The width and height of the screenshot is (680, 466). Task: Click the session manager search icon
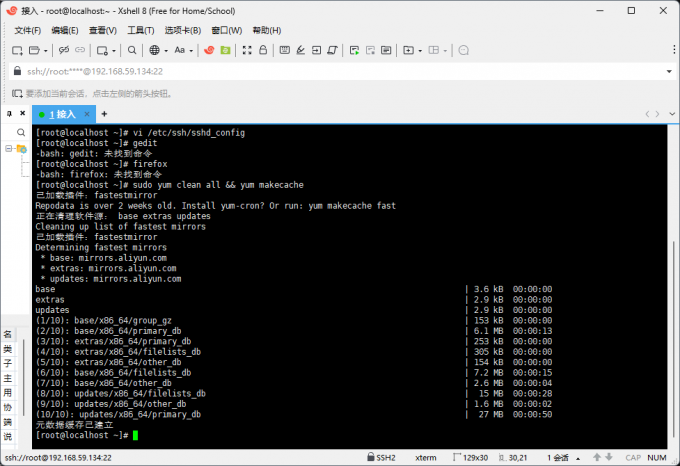point(21,132)
